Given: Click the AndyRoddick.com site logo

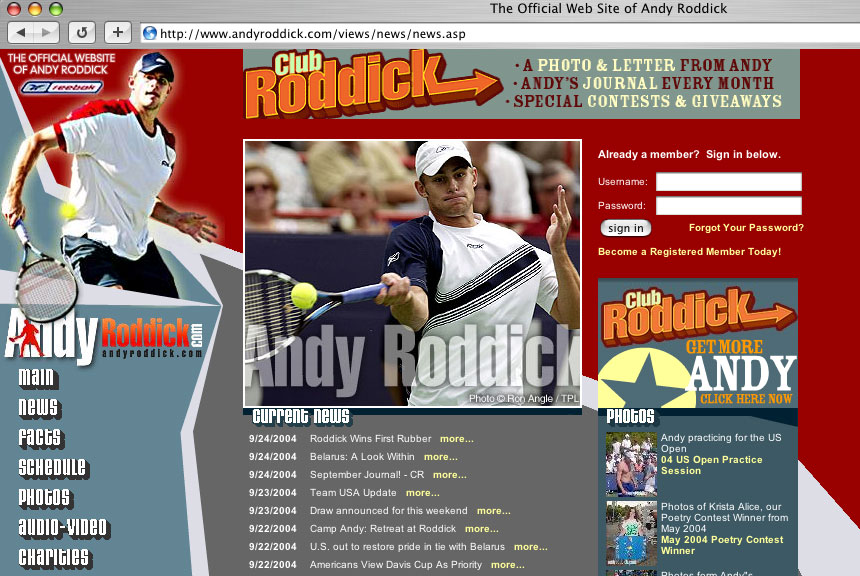Looking at the screenshot, I should 104,336.
